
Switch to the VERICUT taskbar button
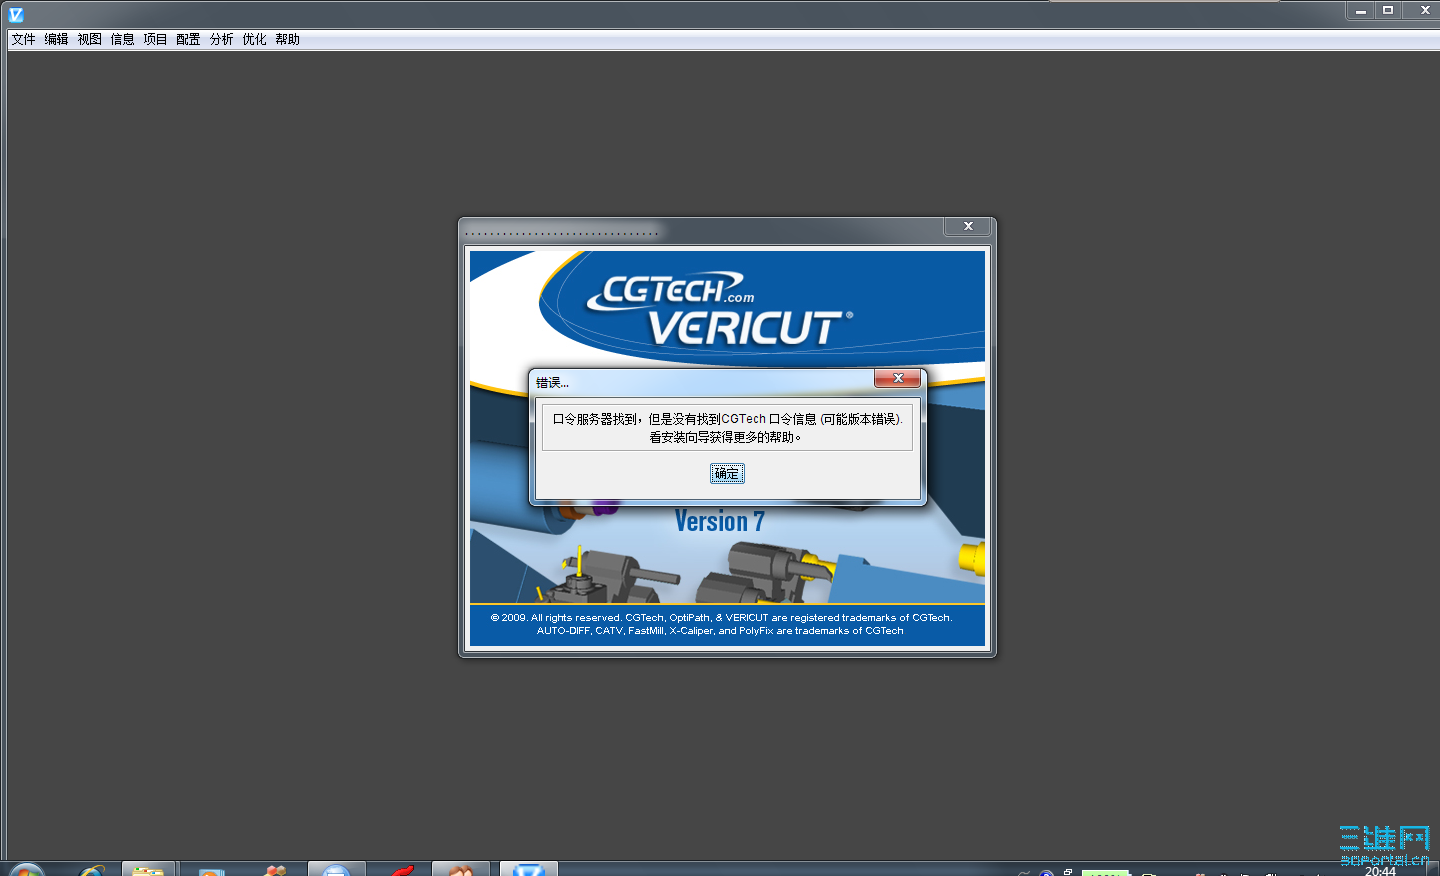[x=528, y=869]
